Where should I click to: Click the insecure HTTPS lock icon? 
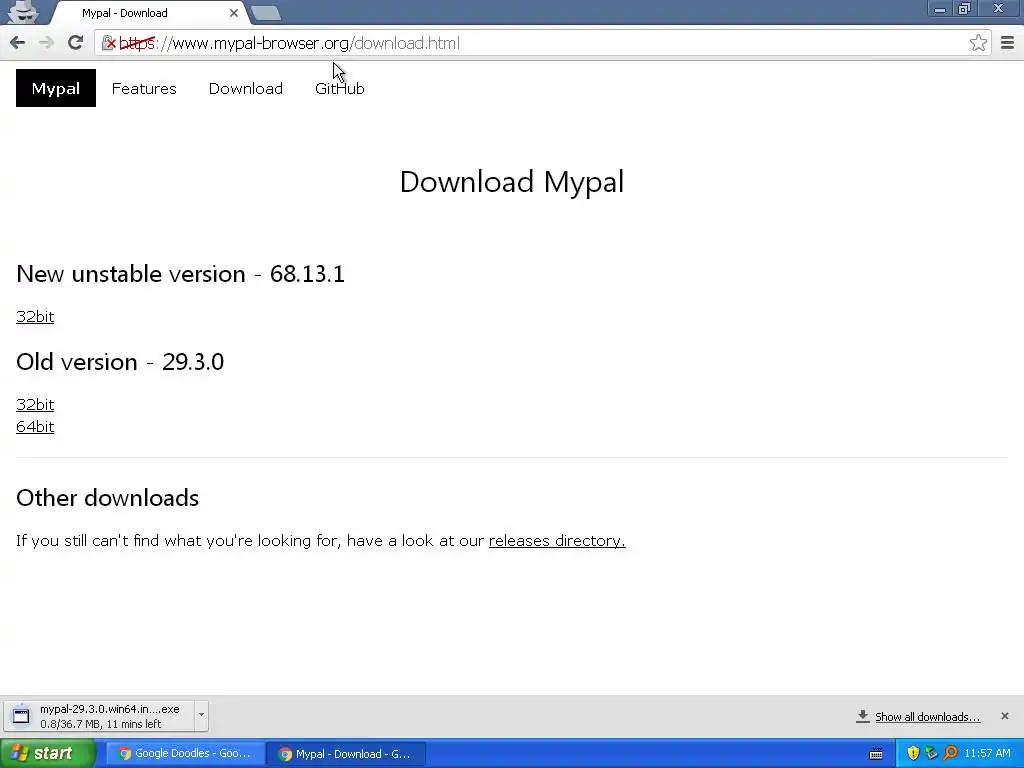108,43
